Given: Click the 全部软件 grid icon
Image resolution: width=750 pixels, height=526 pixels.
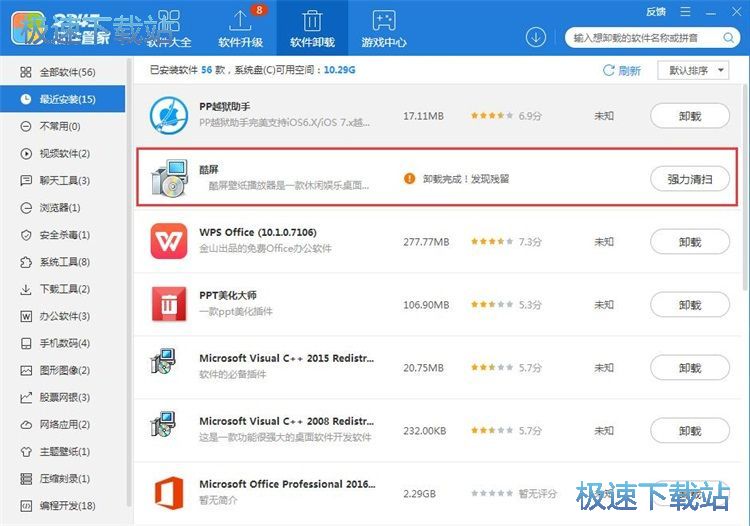Looking at the screenshot, I should coord(26,72).
